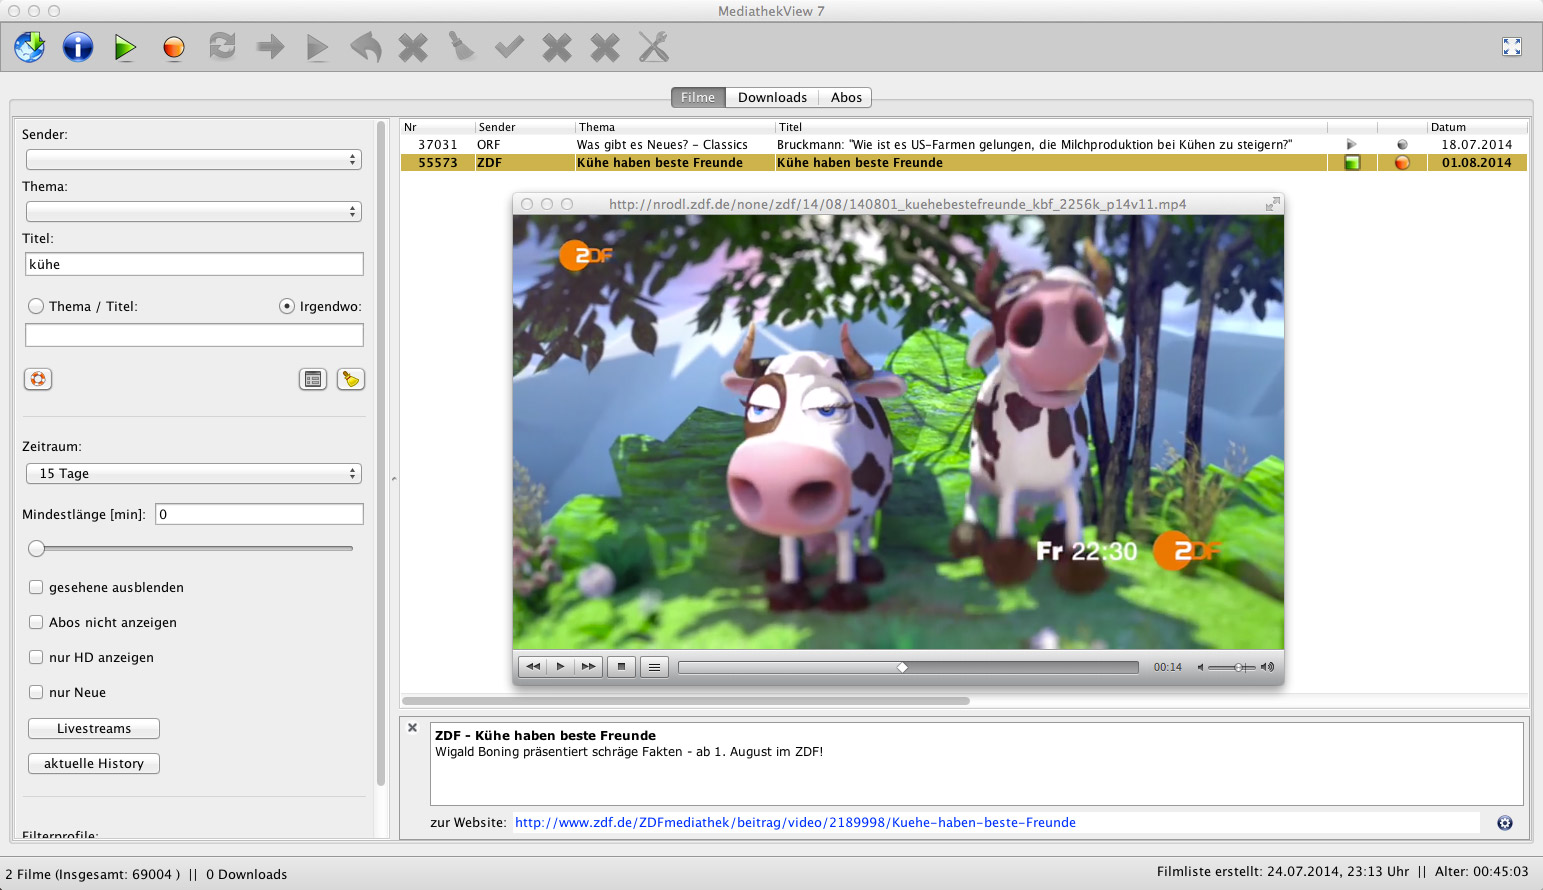Click the green play film toolbar icon
This screenshot has height=890, width=1543.
pos(125,47)
